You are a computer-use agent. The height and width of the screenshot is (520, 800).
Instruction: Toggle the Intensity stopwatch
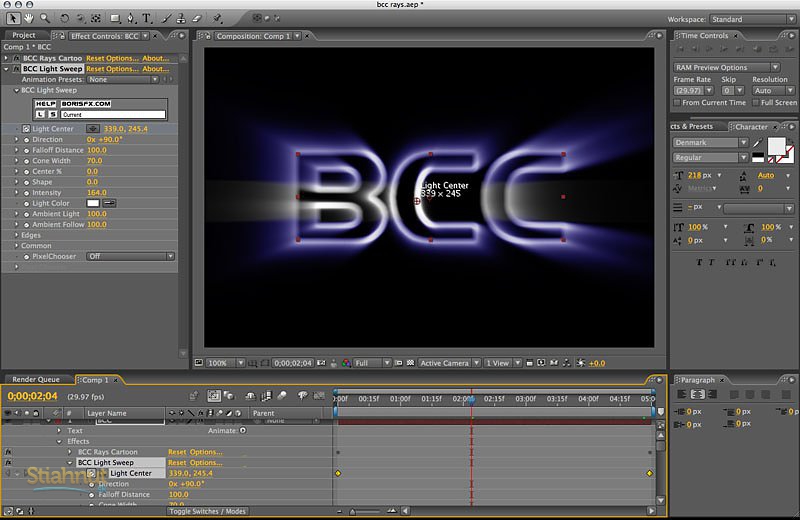(x=27, y=193)
